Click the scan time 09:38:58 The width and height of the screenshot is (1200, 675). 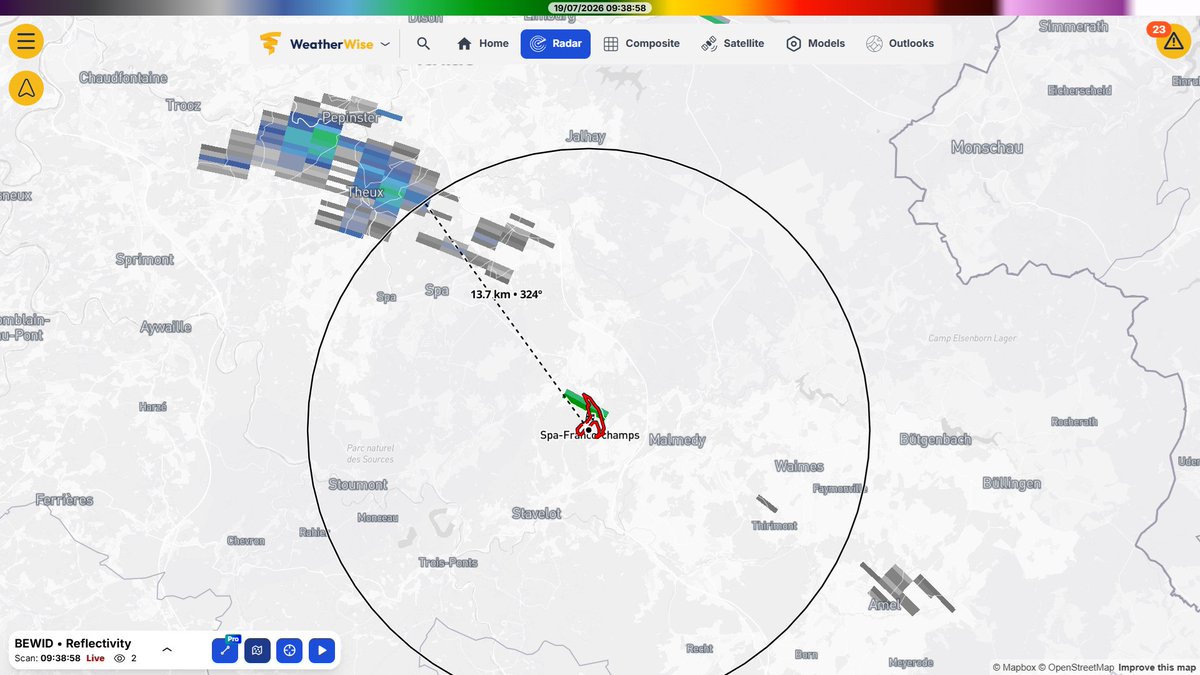[61, 659]
